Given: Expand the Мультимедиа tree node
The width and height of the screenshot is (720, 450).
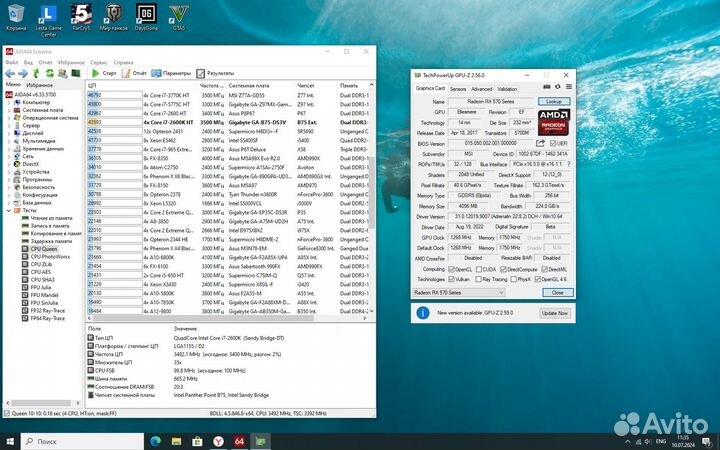Looking at the screenshot, I should pyautogui.click(x=9, y=141).
